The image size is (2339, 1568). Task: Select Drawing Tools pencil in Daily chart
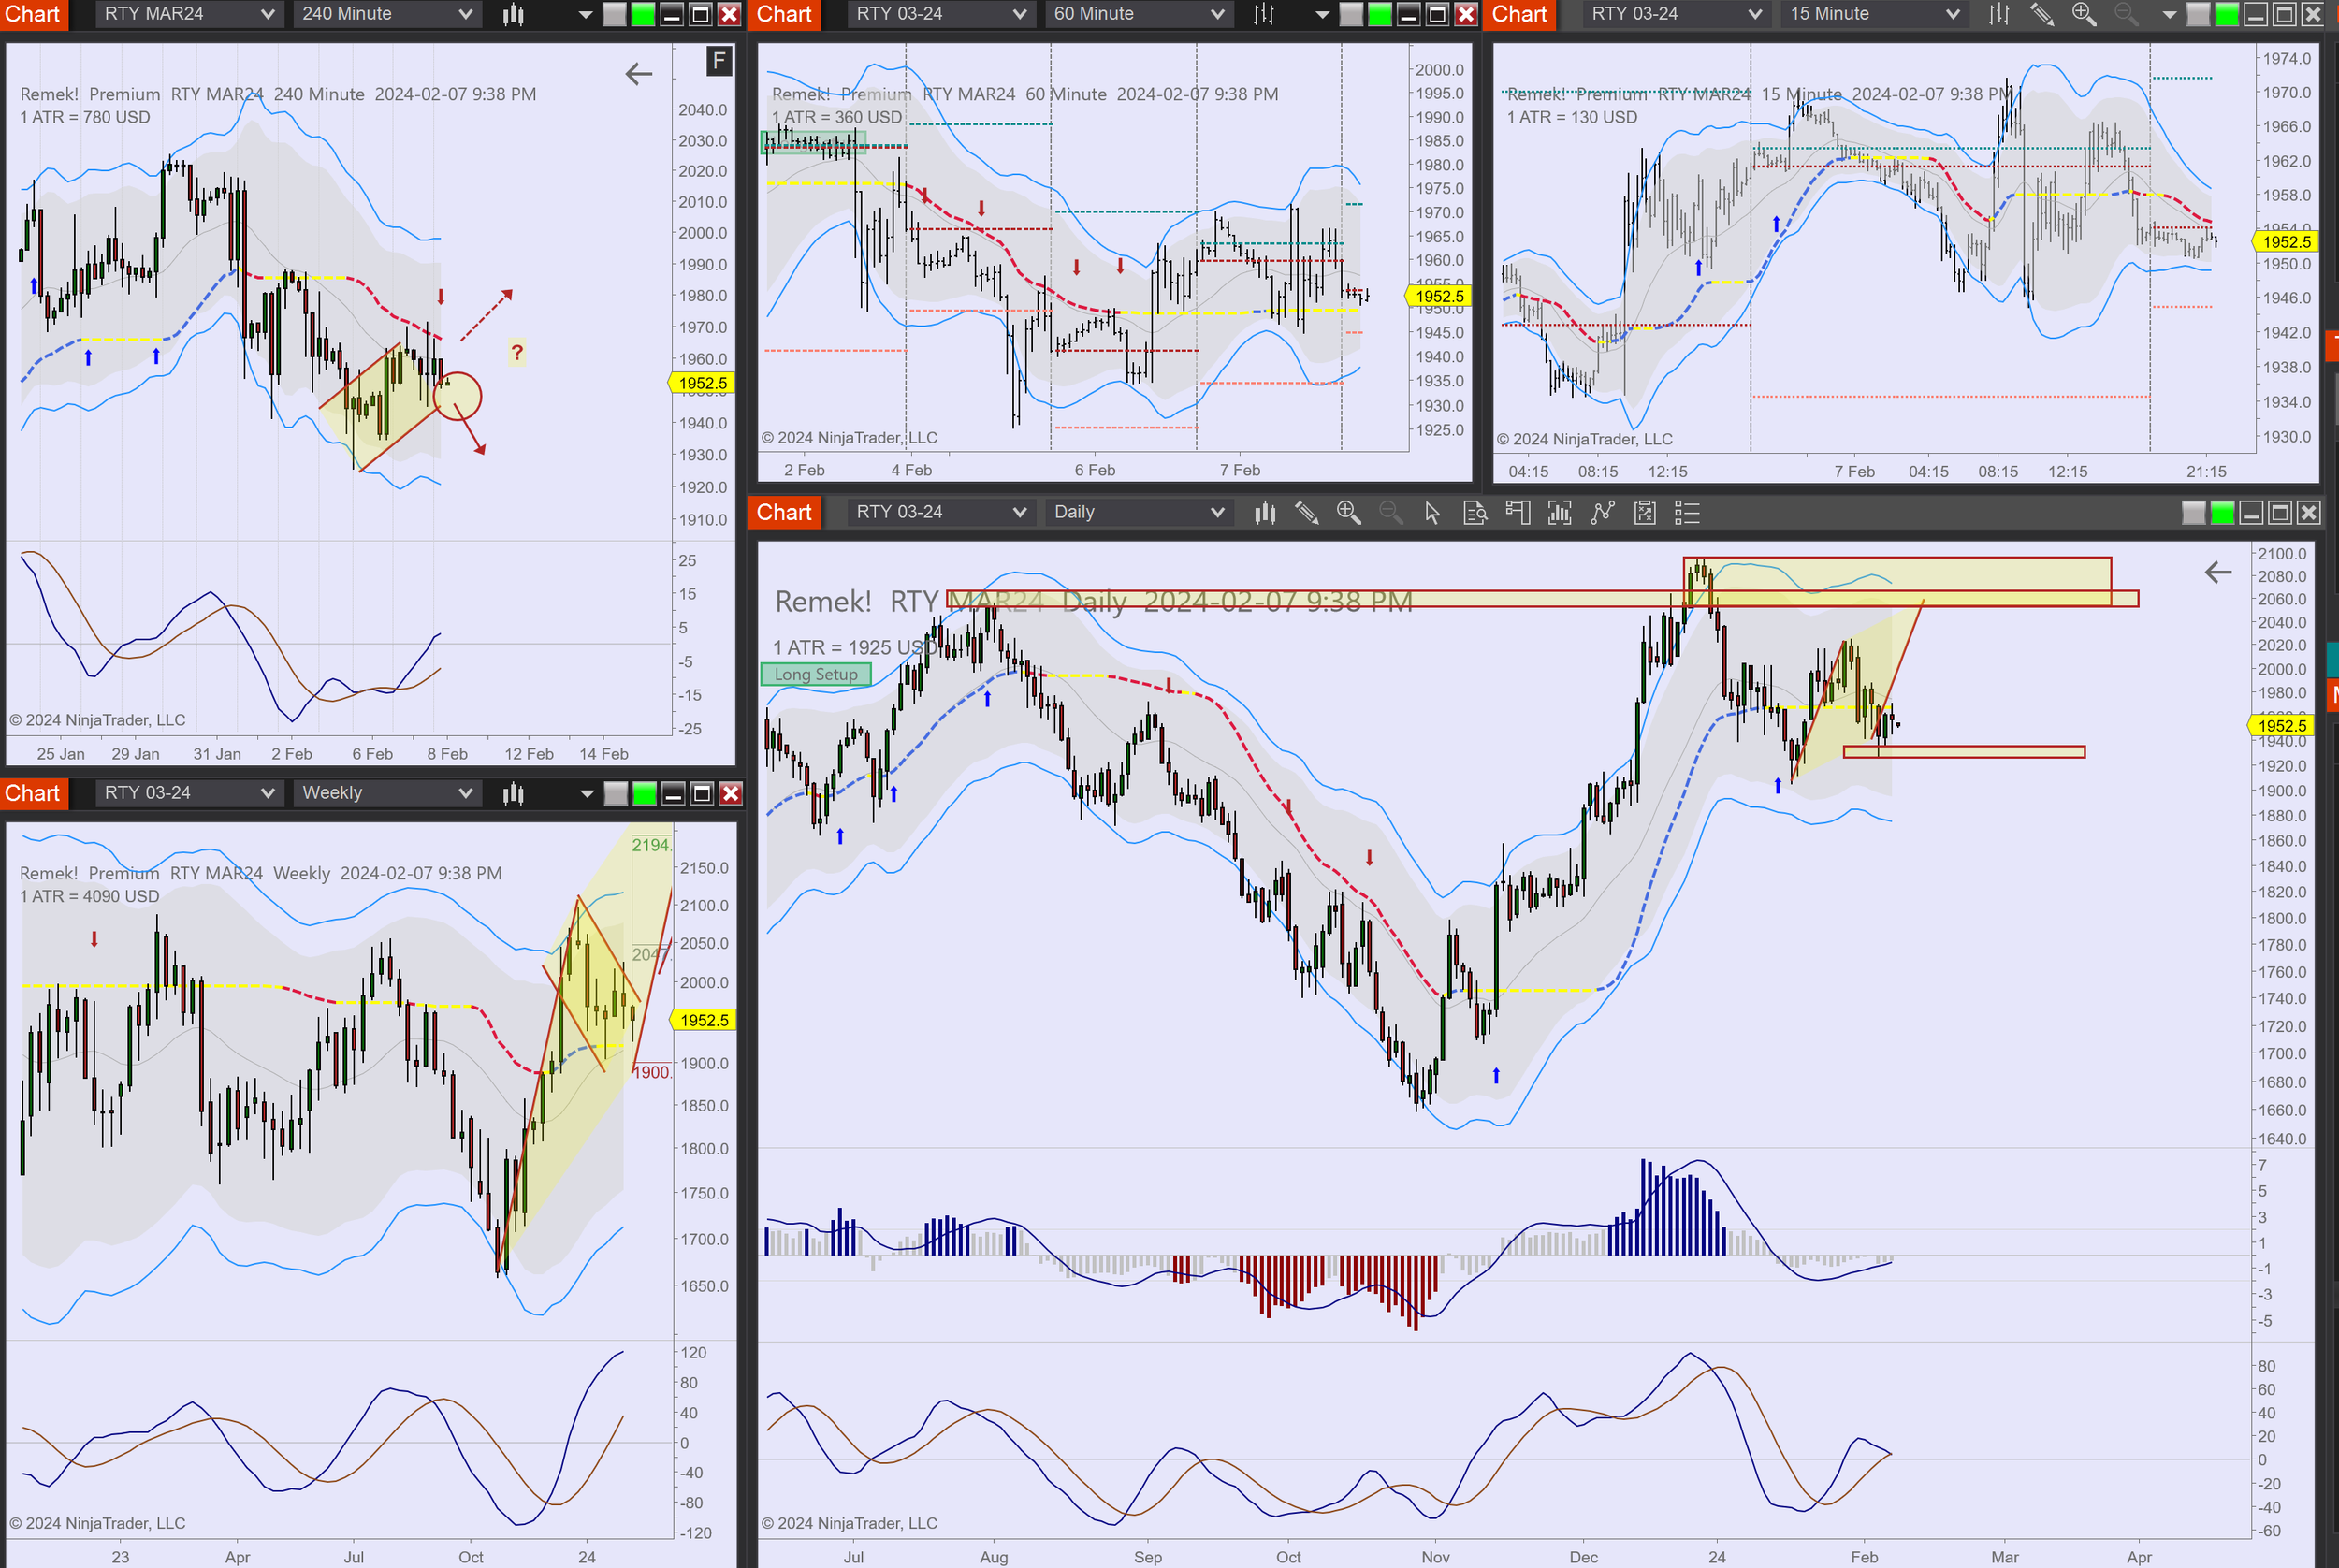(x=1306, y=513)
